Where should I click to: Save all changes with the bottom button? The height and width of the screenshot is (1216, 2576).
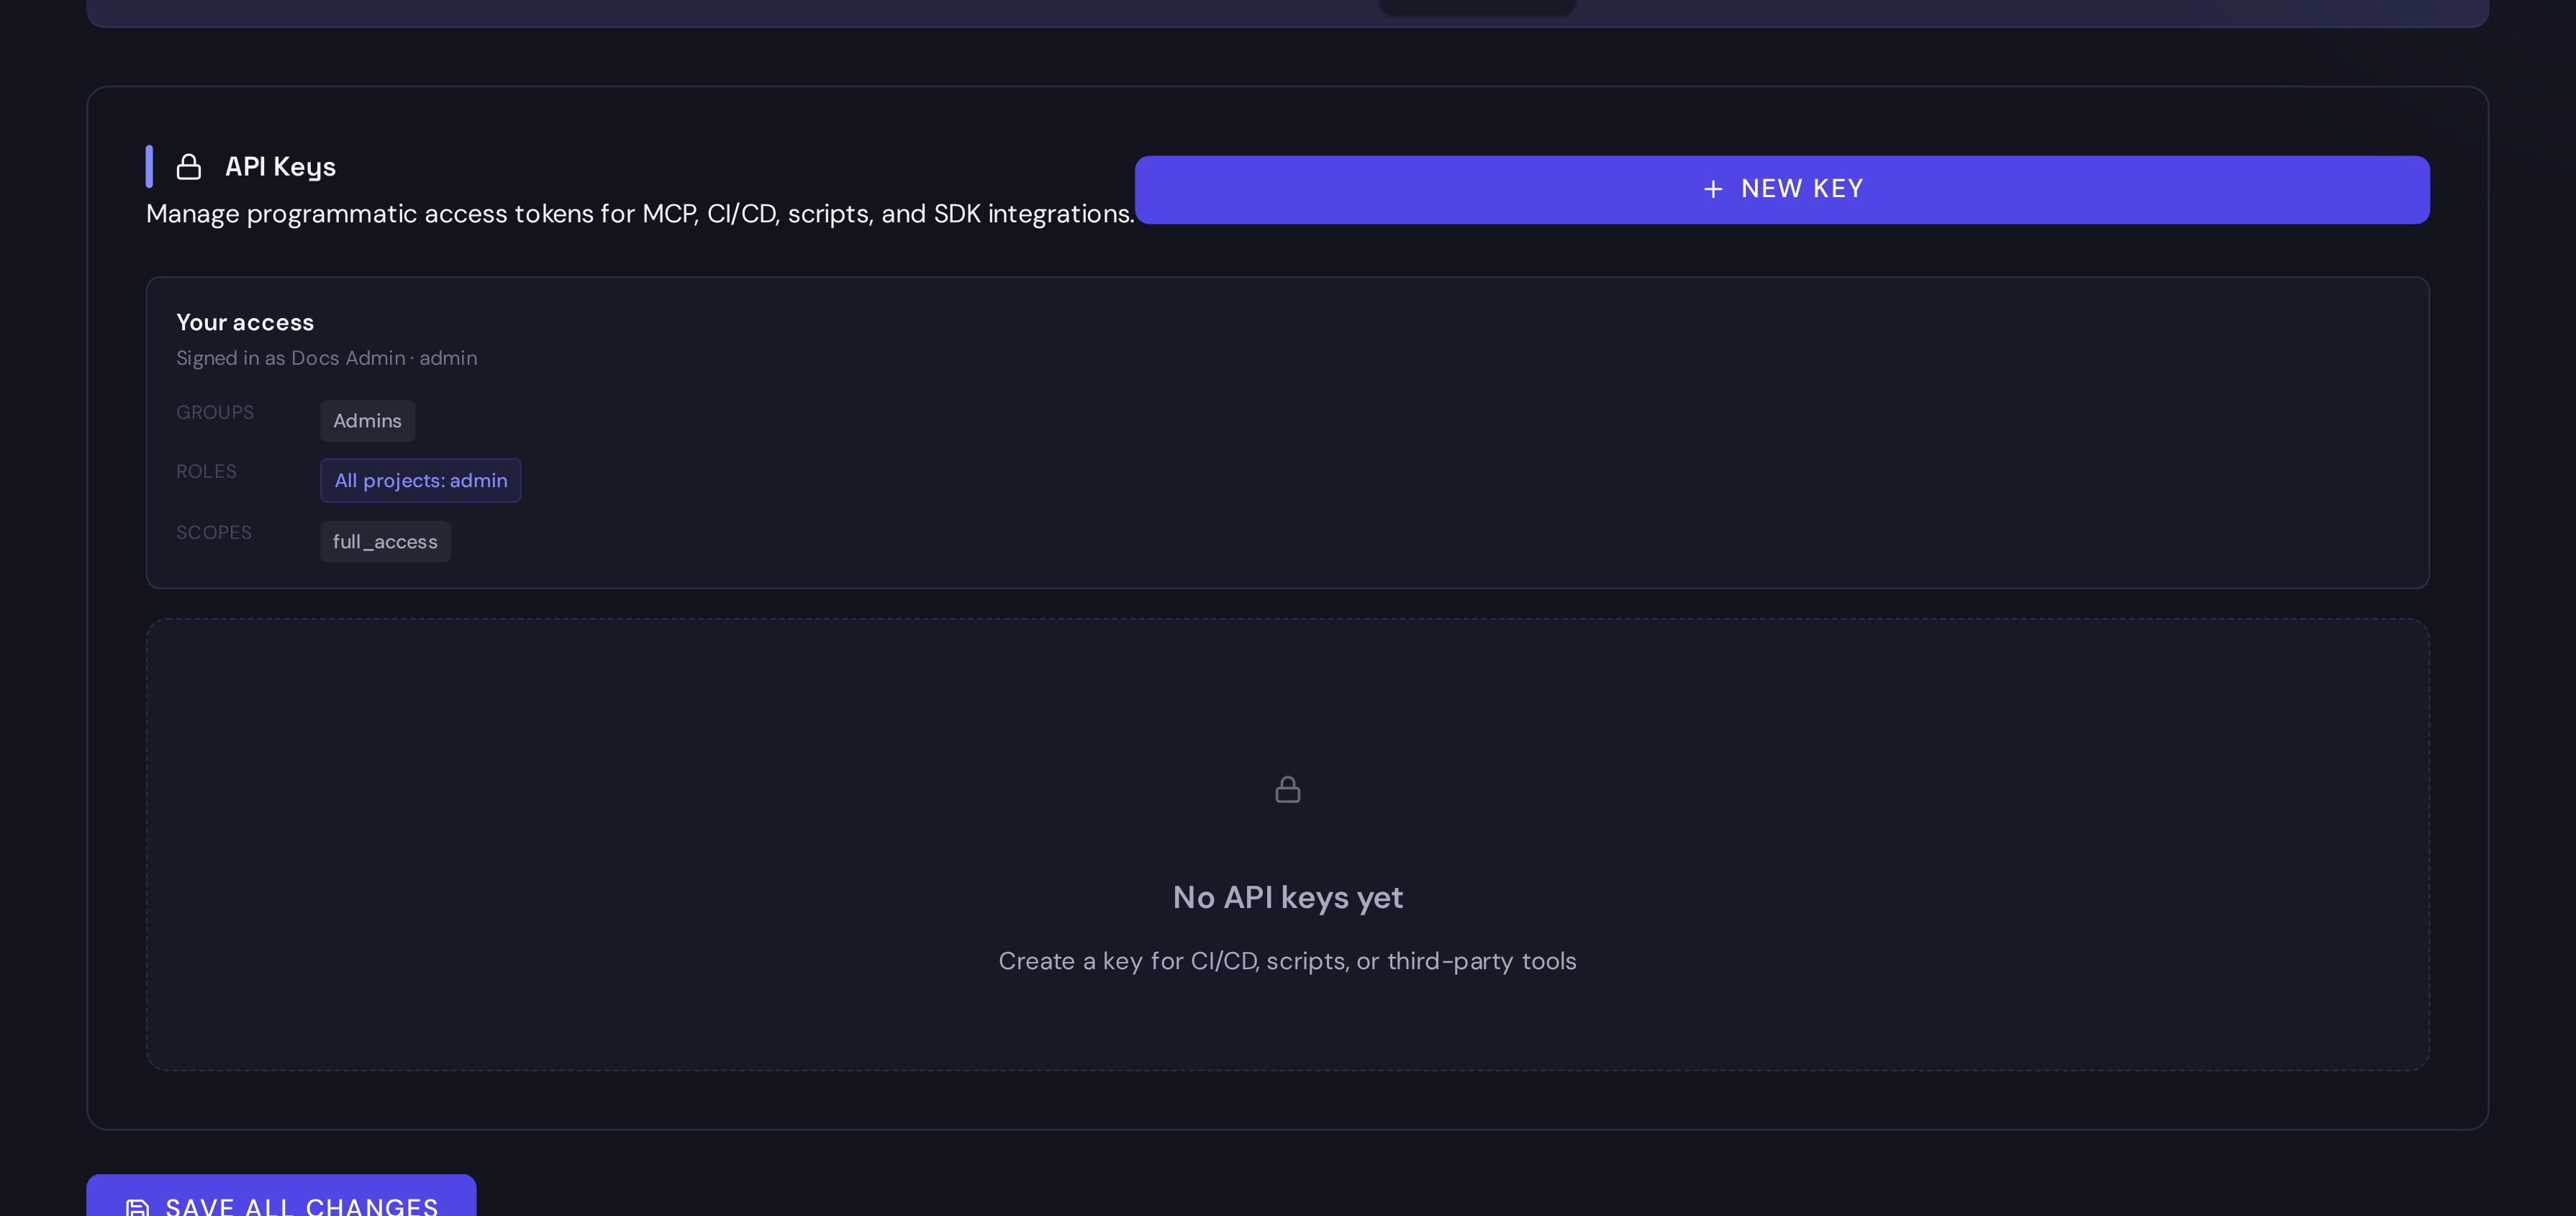point(281,1196)
